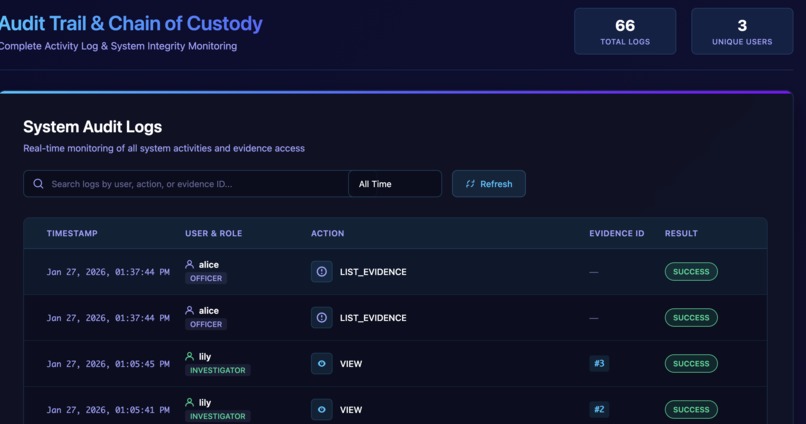
Task: Click the 3 Unique Users stat card
Action: click(742, 31)
